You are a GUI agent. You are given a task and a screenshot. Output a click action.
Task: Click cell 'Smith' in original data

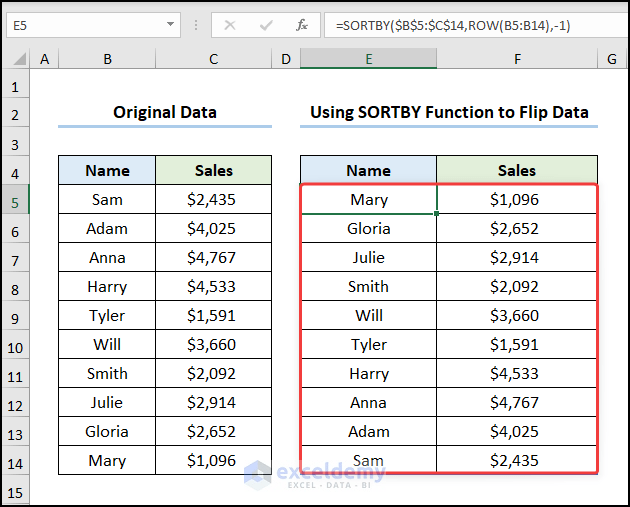[x=107, y=373]
